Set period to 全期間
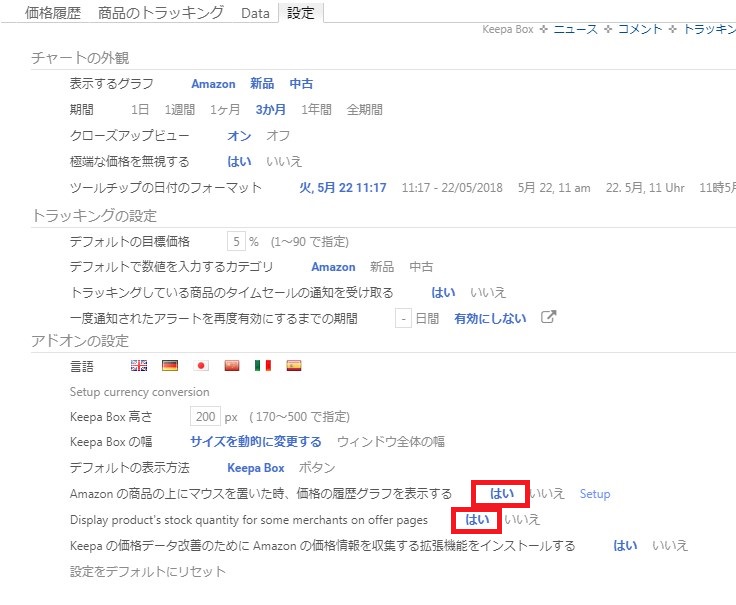736x605 pixels. coord(365,110)
